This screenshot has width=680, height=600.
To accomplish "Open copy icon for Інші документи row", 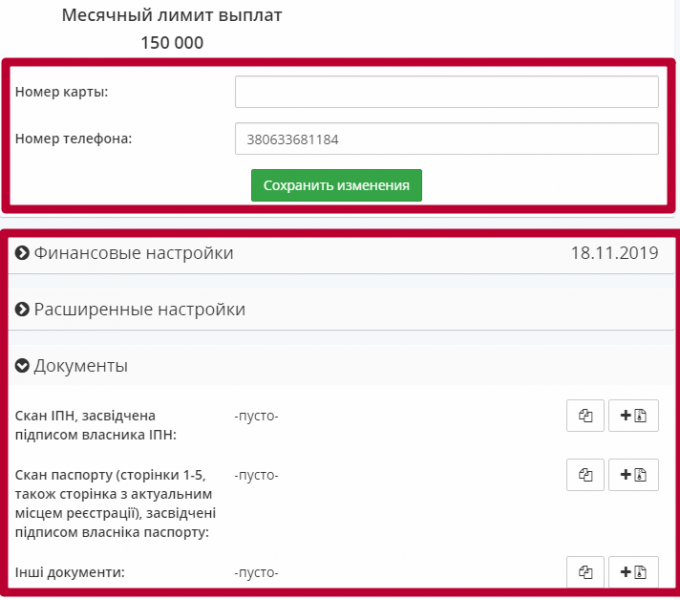I will point(585,572).
